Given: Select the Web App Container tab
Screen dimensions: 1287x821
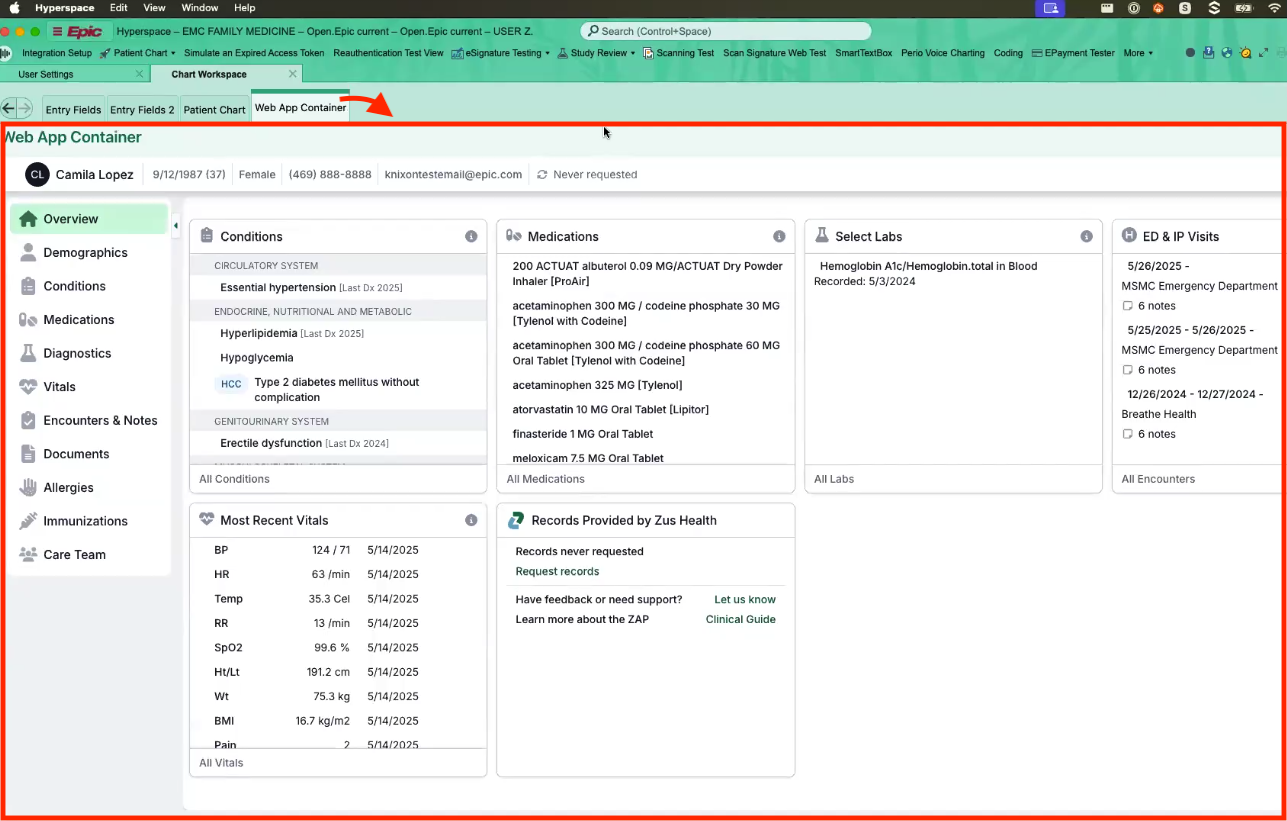Looking at the screenshot, I should tap(300, 108).
